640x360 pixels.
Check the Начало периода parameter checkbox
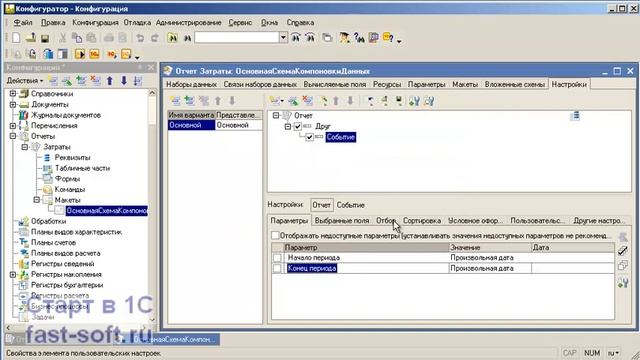point(277,258)
